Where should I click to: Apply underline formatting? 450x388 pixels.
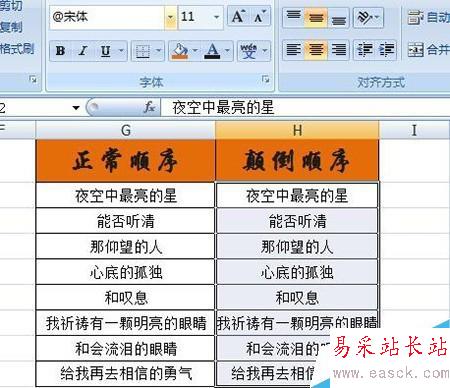(x=106, y=51)
